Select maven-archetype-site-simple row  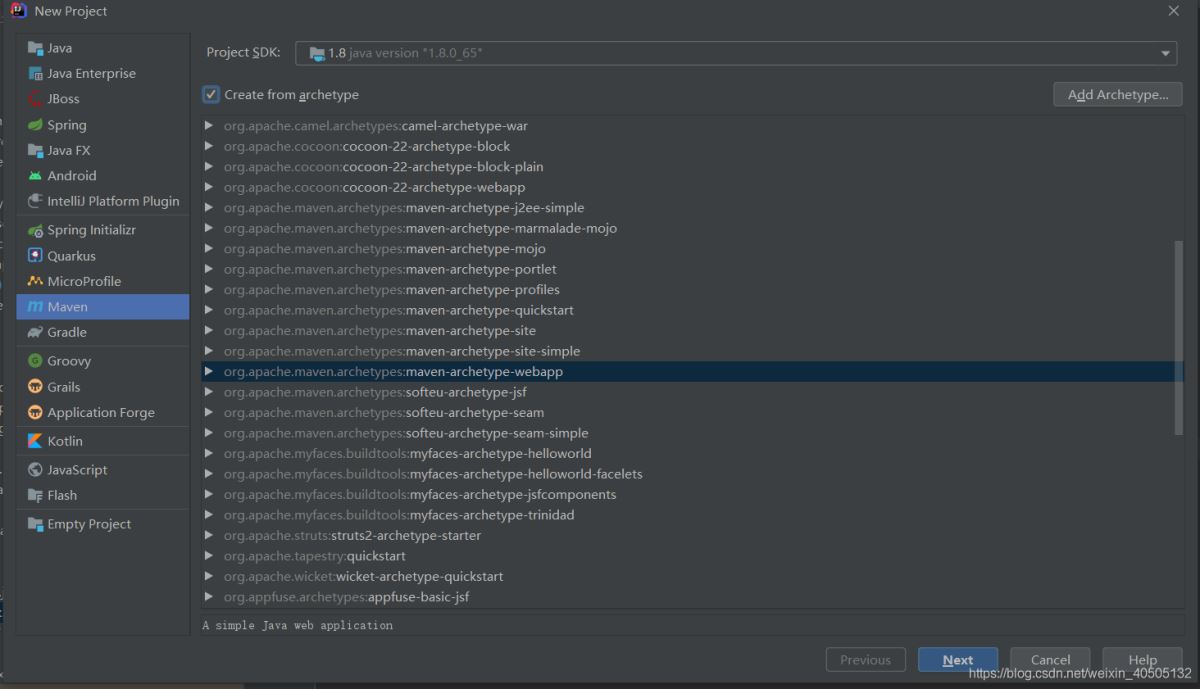click(x=692, y=351)
